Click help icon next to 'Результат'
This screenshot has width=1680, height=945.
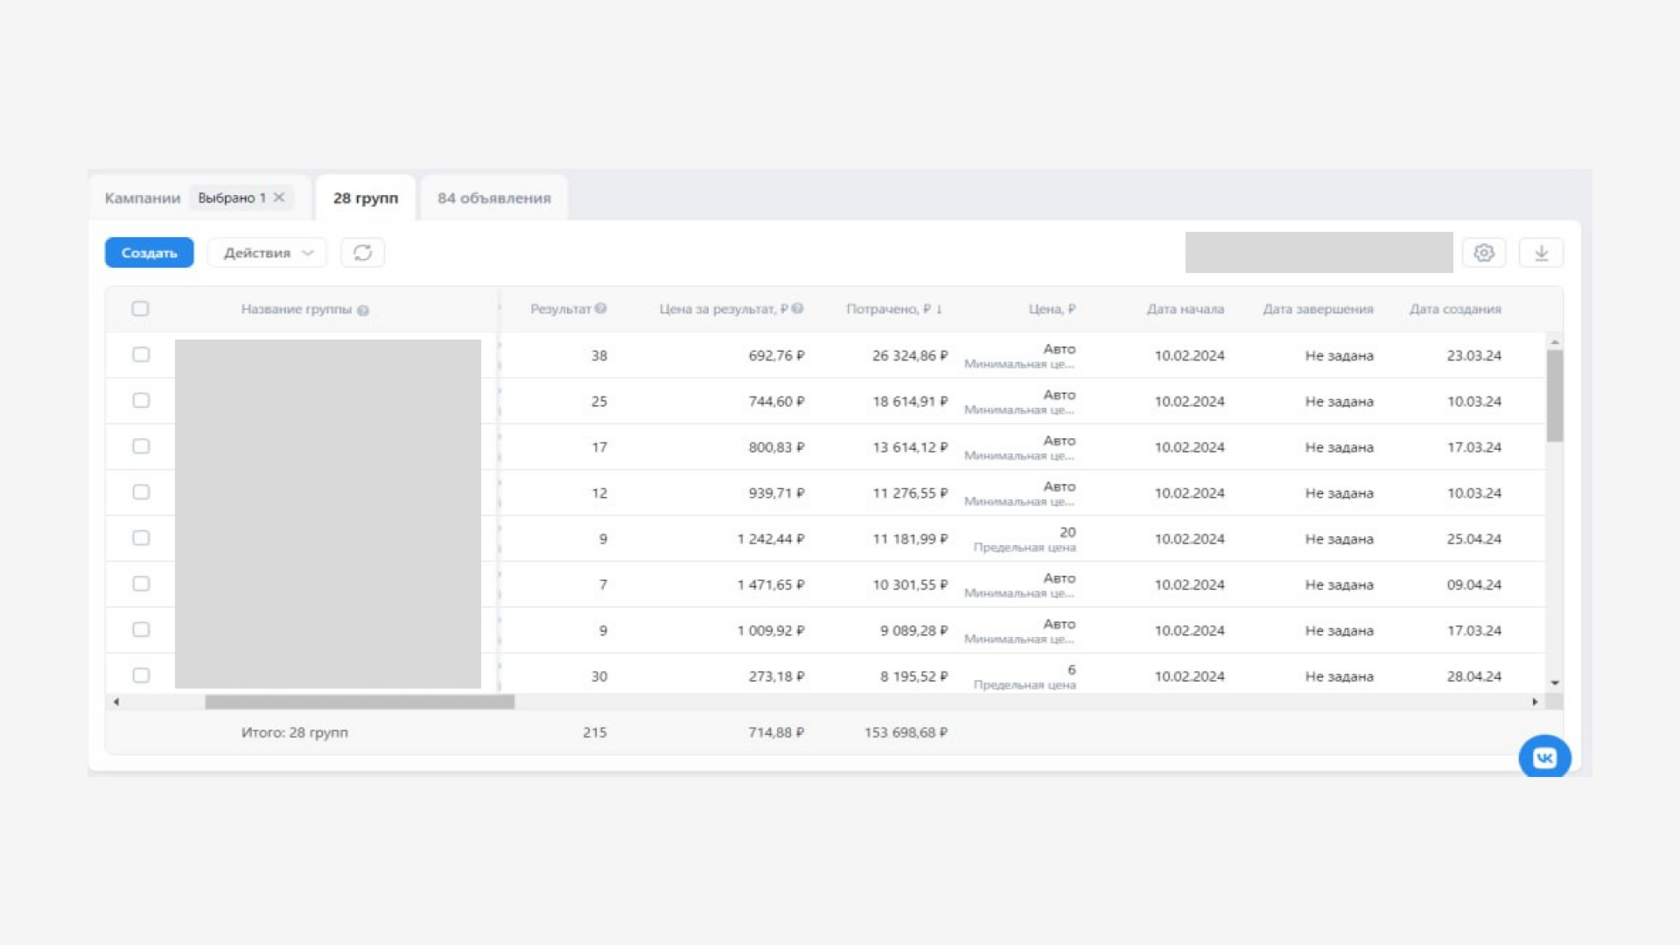[x=601, y=309]
